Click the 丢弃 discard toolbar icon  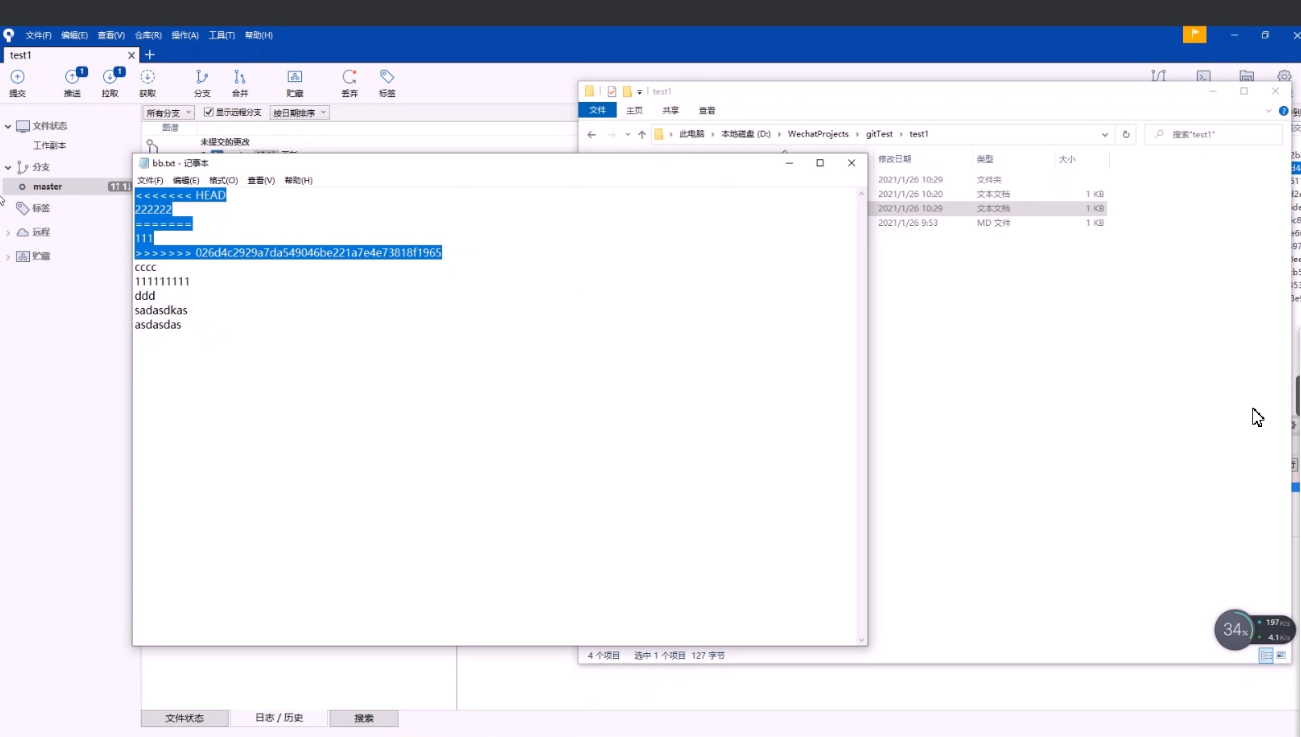[x=349, y=77]
